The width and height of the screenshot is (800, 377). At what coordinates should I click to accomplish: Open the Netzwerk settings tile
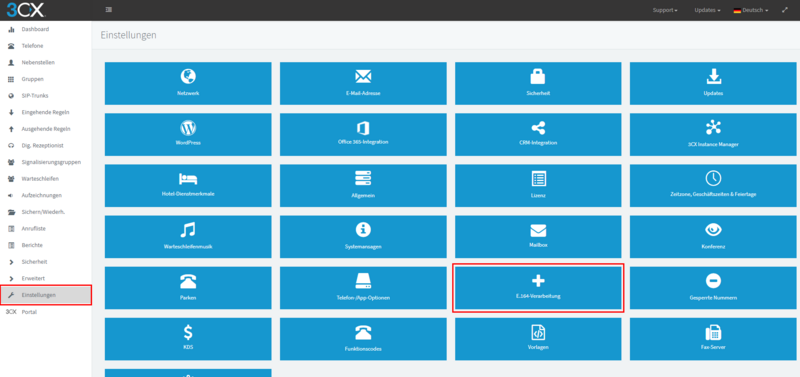[188, 84]
